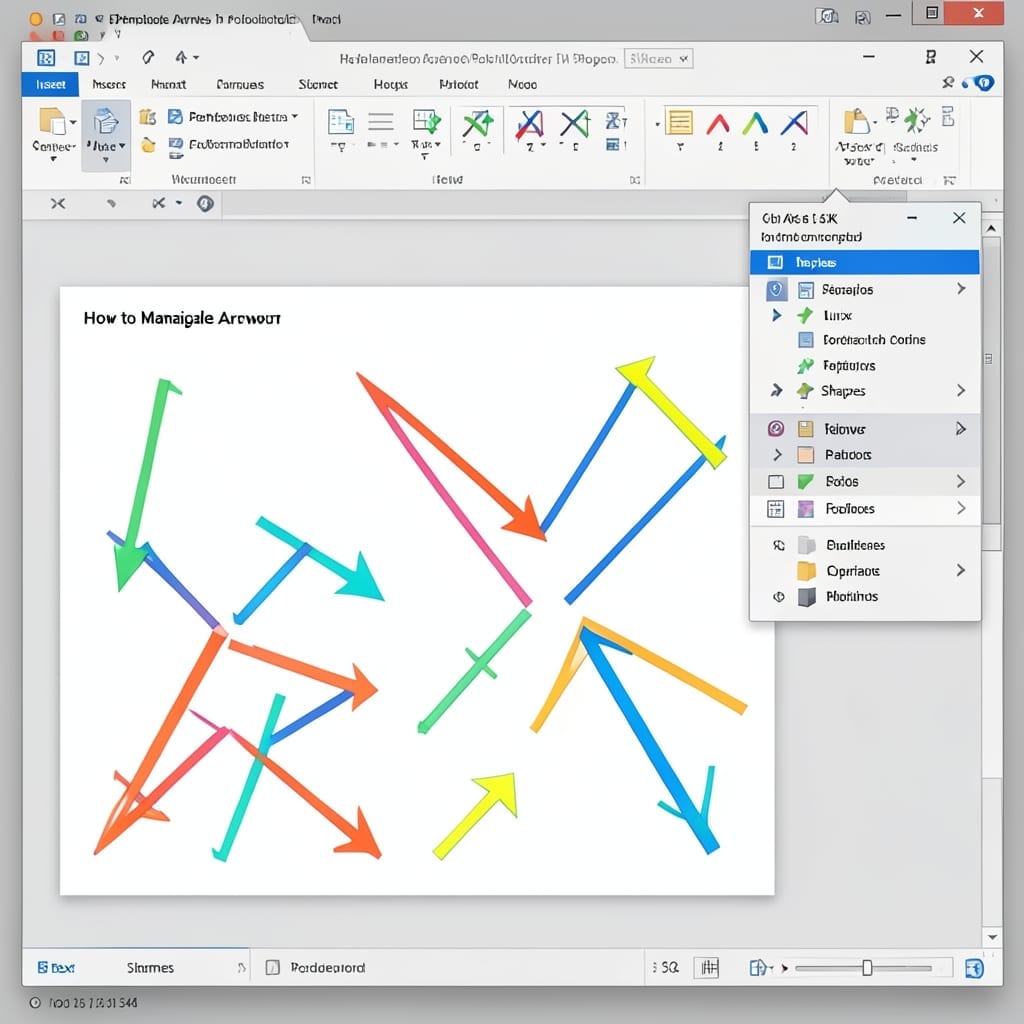Click the shield icon beside Seoraıjlos
Image resolution: width=1024 pixels, height=1024 pixels.
(x=776, y=289)
